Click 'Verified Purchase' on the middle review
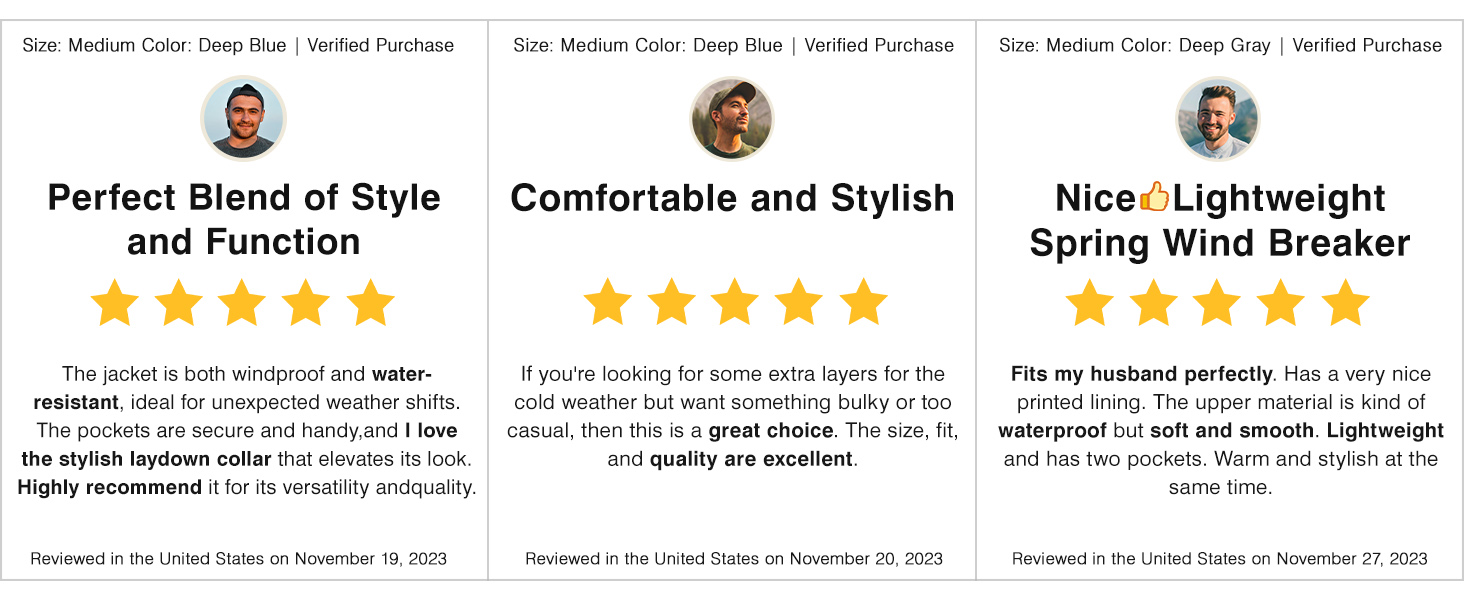The image size is (1464, 600). 879,46
